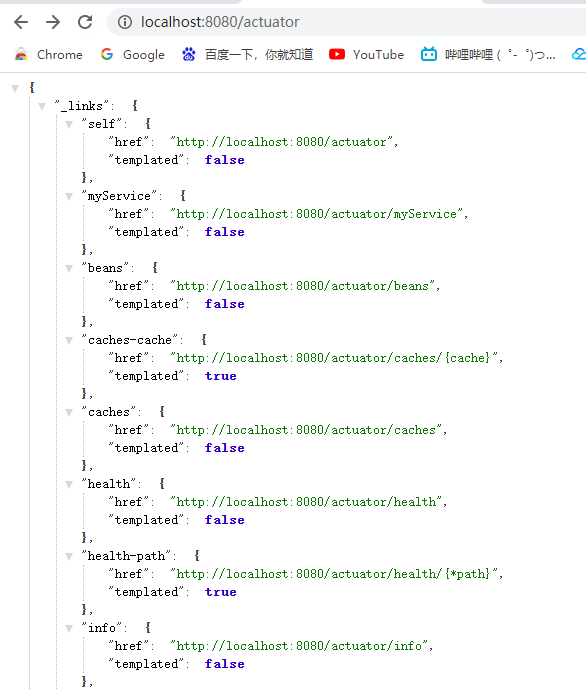Collapse the "self" node

coord(69,124)
